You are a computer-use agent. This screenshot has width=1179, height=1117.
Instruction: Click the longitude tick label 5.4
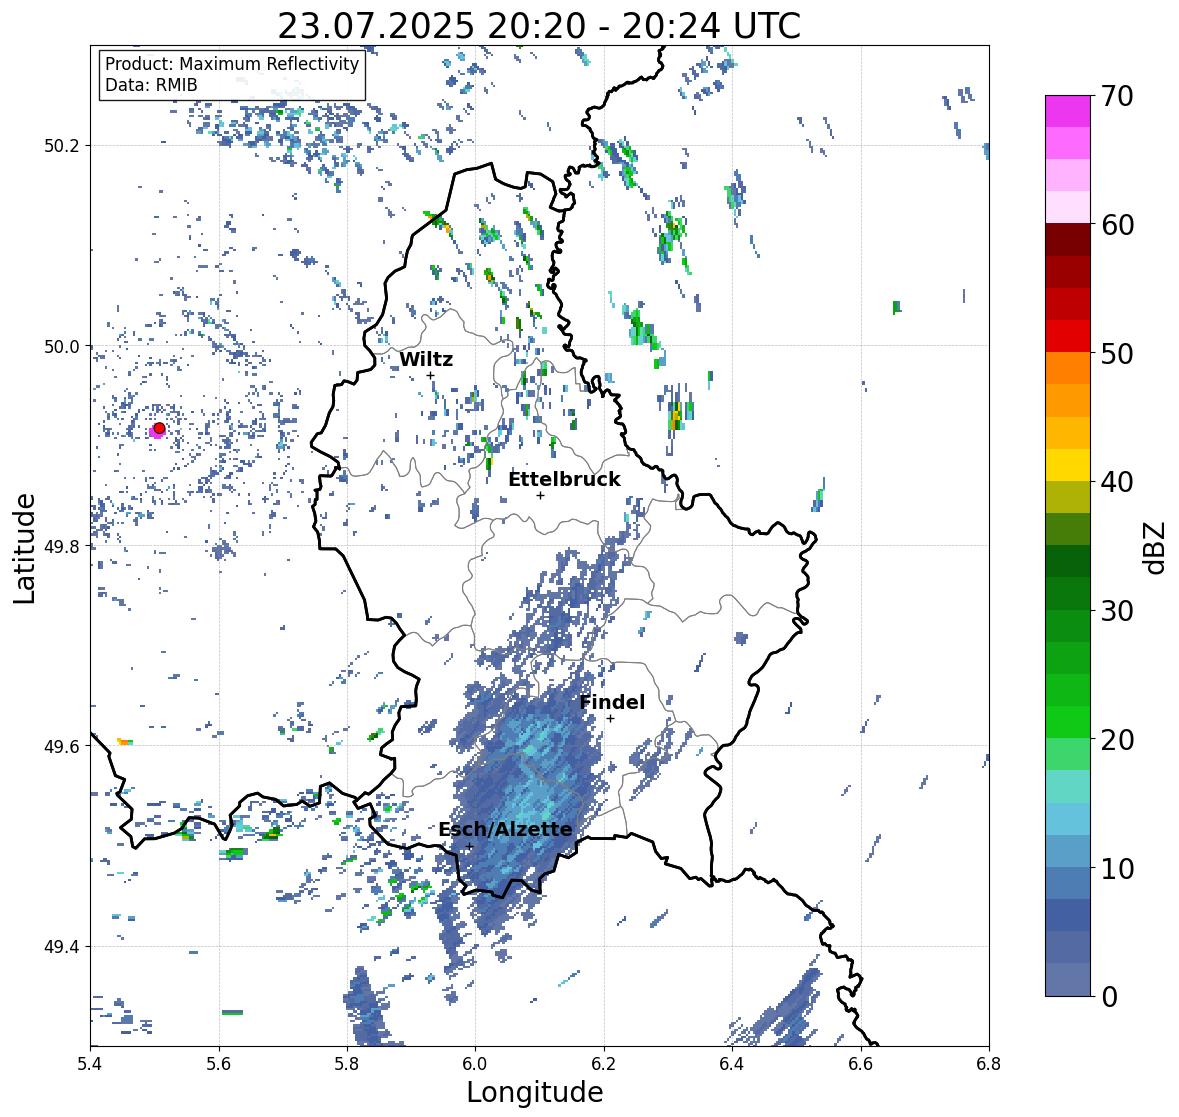click(x=90, y=1063)
